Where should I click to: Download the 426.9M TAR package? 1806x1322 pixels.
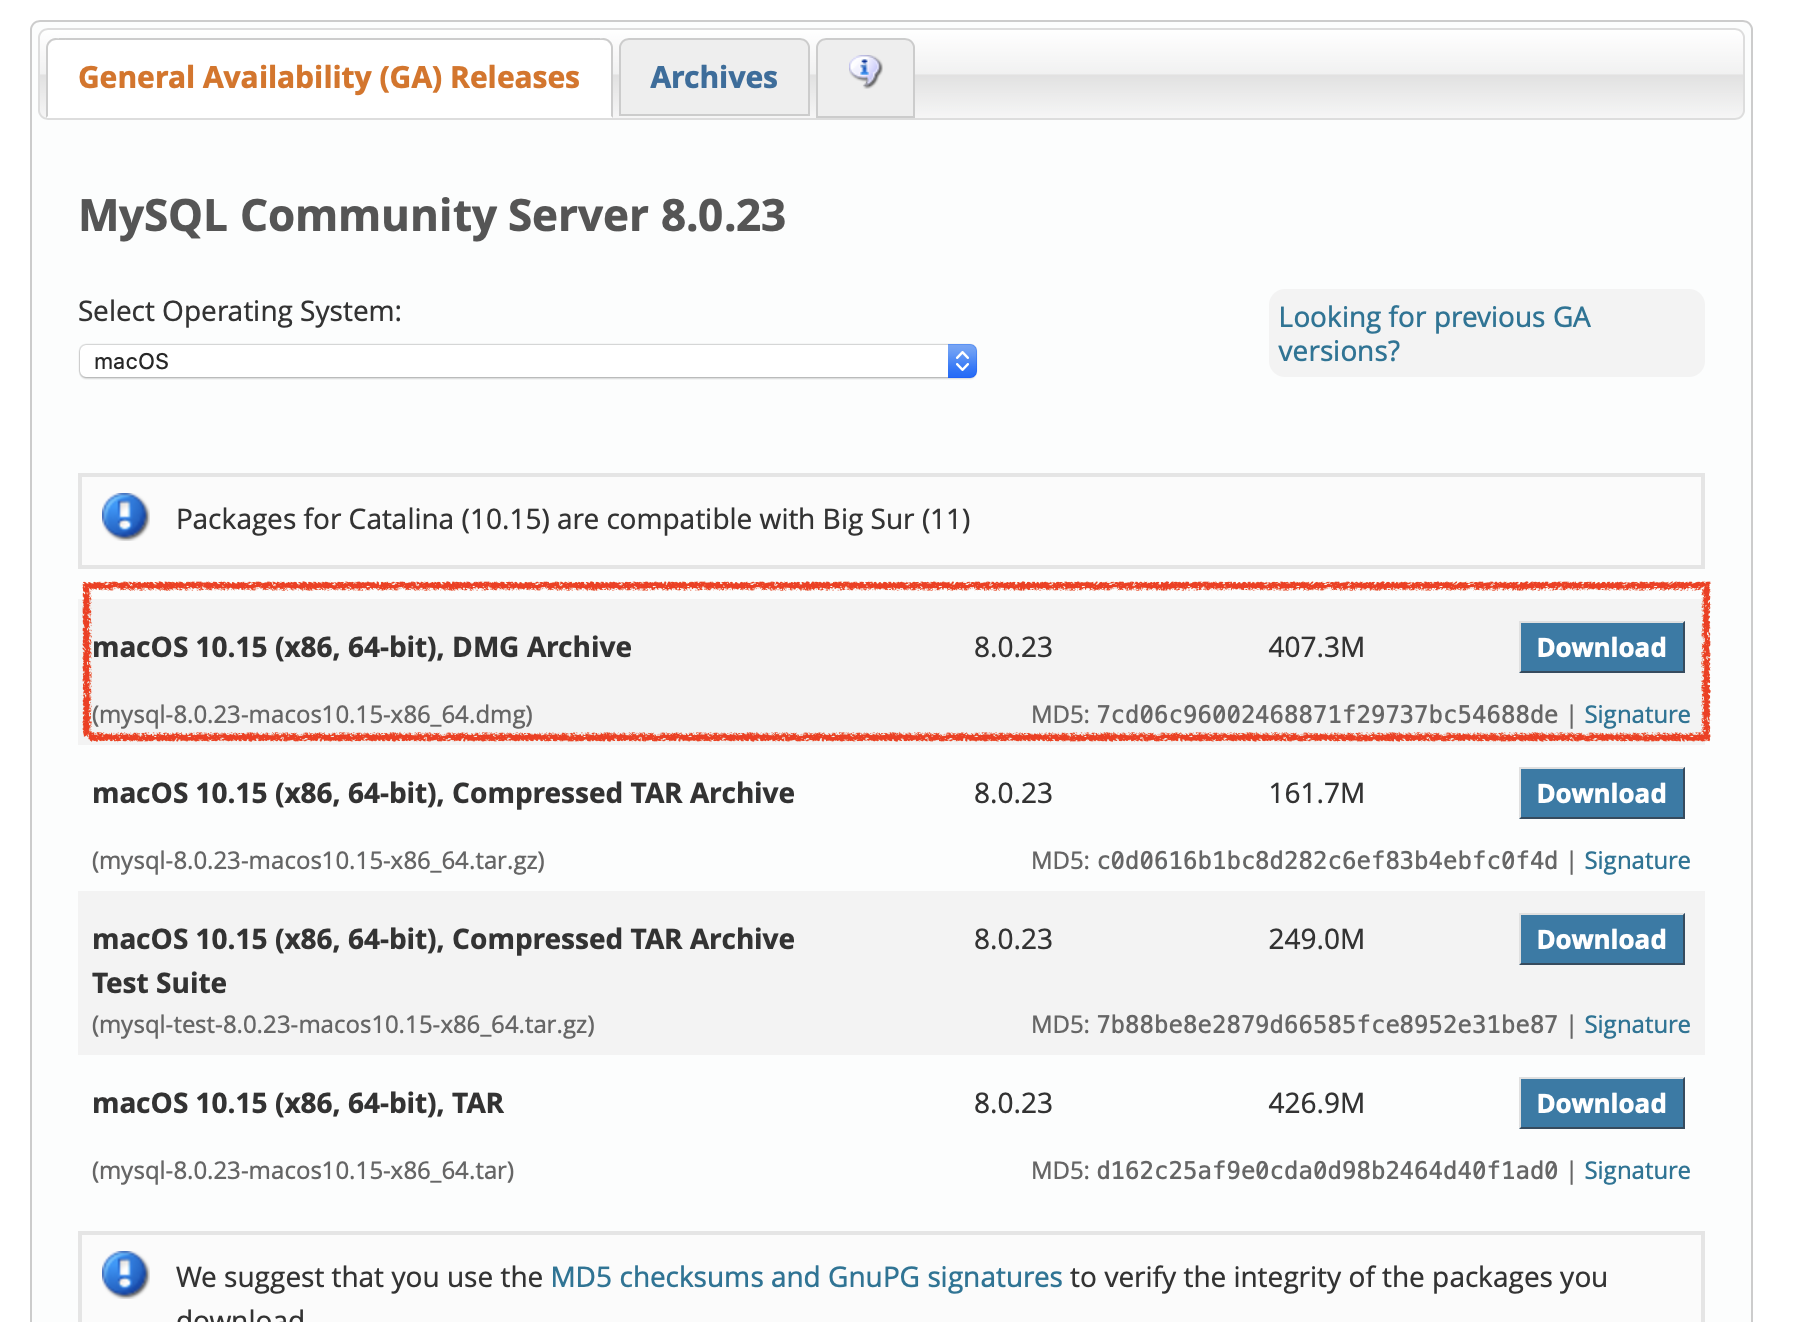click(x=1601, y=1104)
